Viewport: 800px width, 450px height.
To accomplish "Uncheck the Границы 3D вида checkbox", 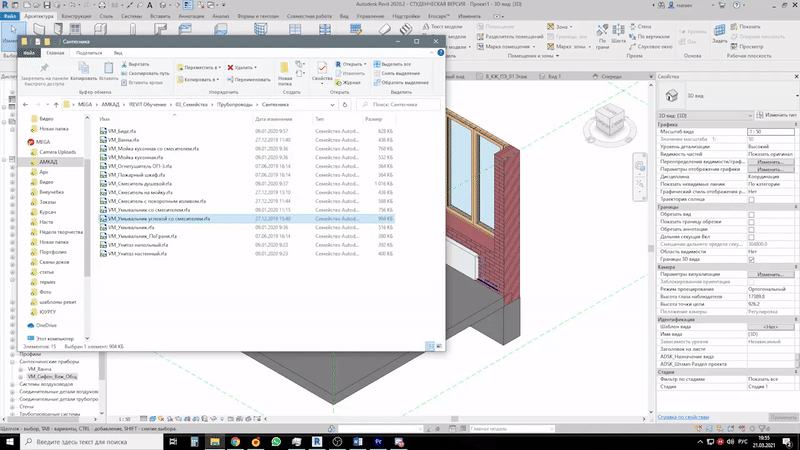I will [x=752, y=260].
